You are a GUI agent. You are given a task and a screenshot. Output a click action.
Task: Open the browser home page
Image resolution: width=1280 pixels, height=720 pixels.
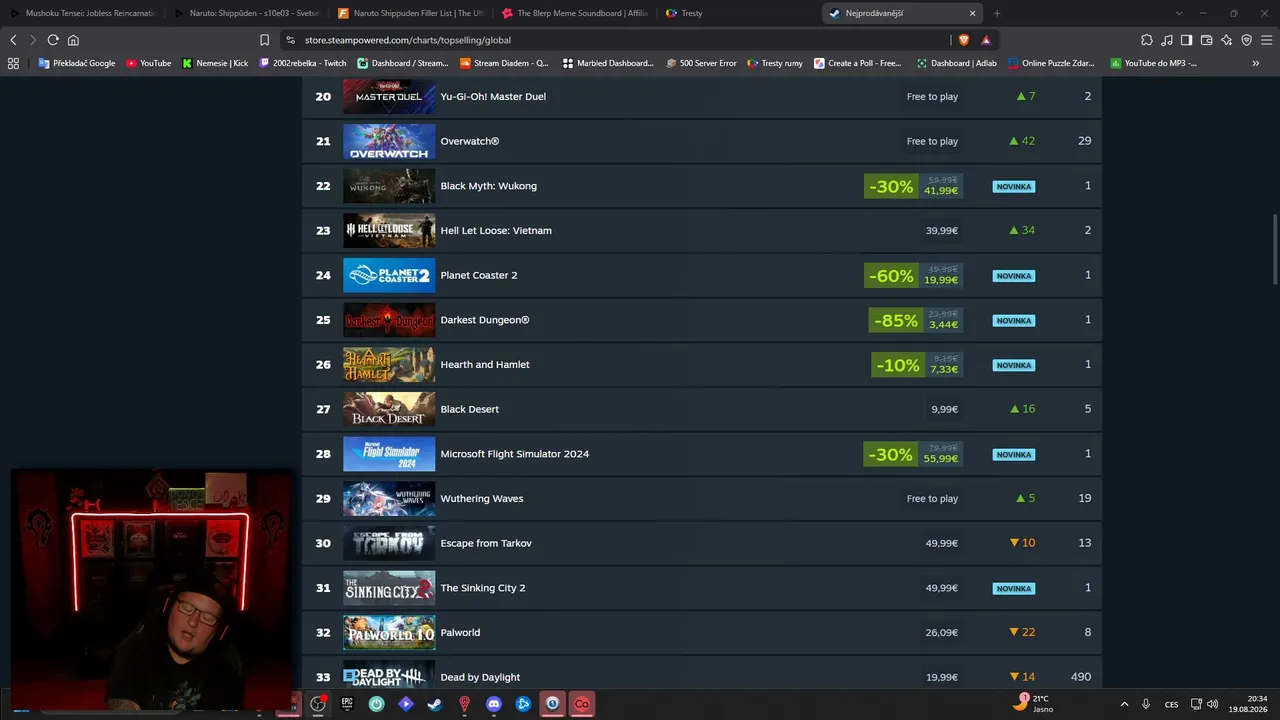pos(73,40)
